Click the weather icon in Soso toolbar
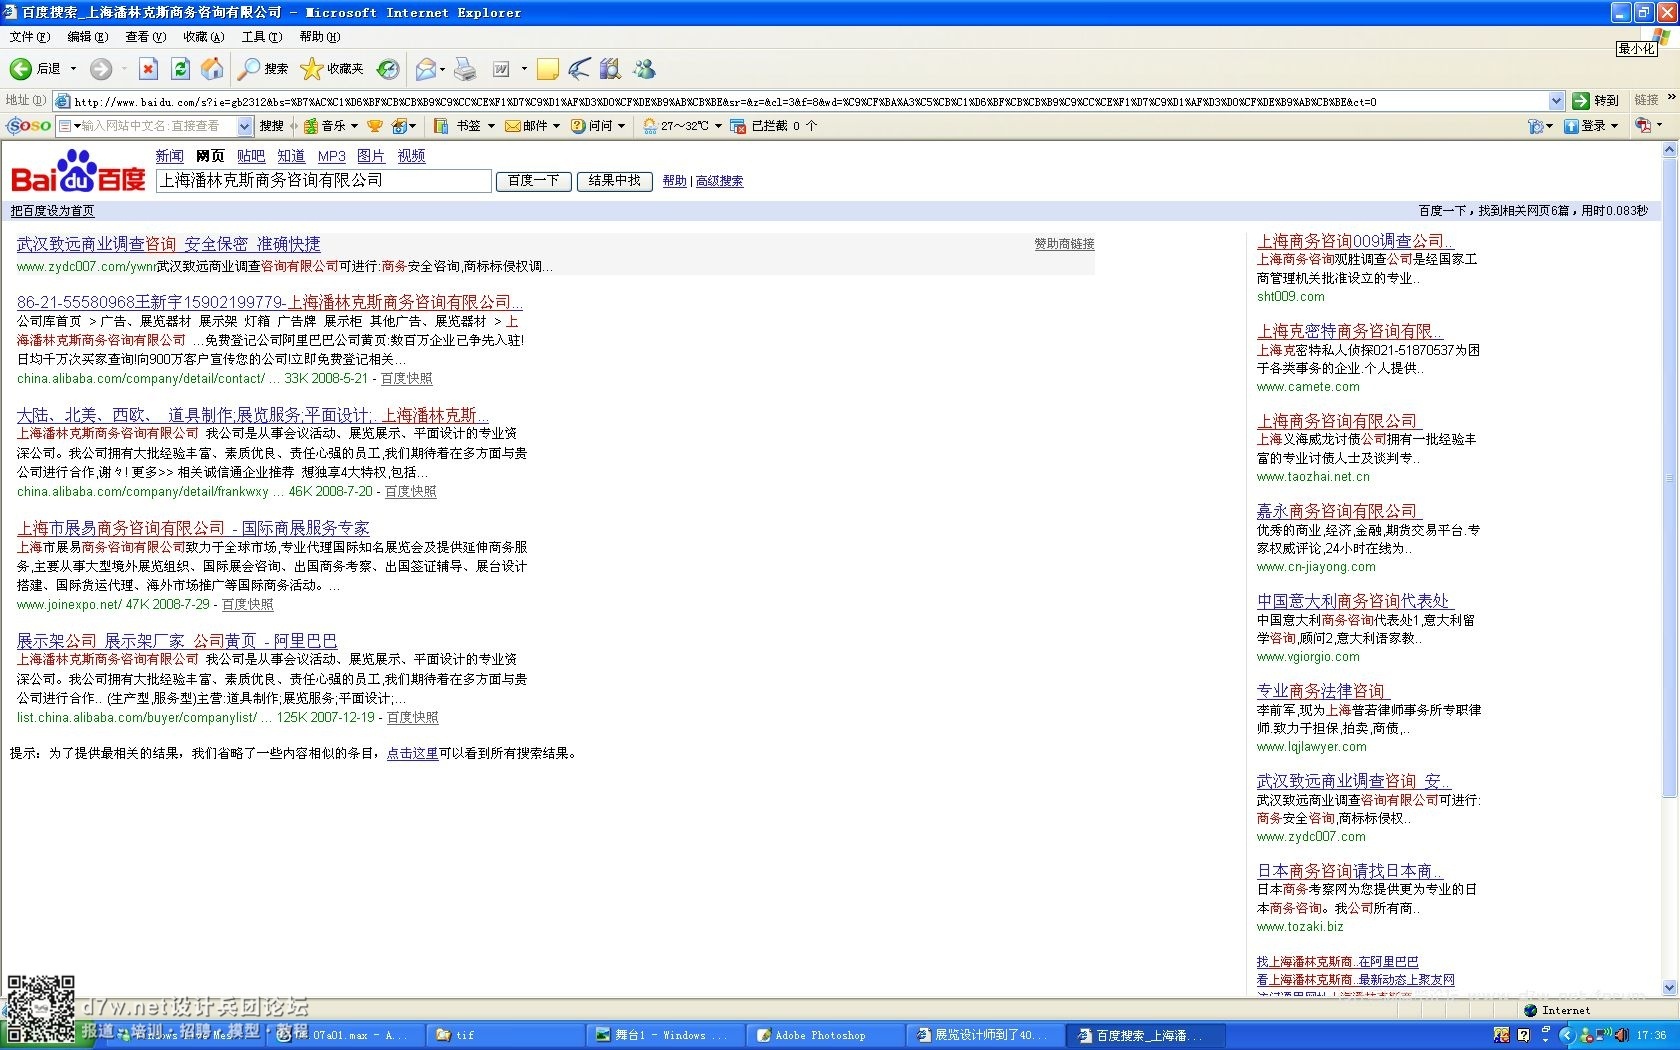The height and width of the screenshot is (1050, 1680). click(650, 126)
